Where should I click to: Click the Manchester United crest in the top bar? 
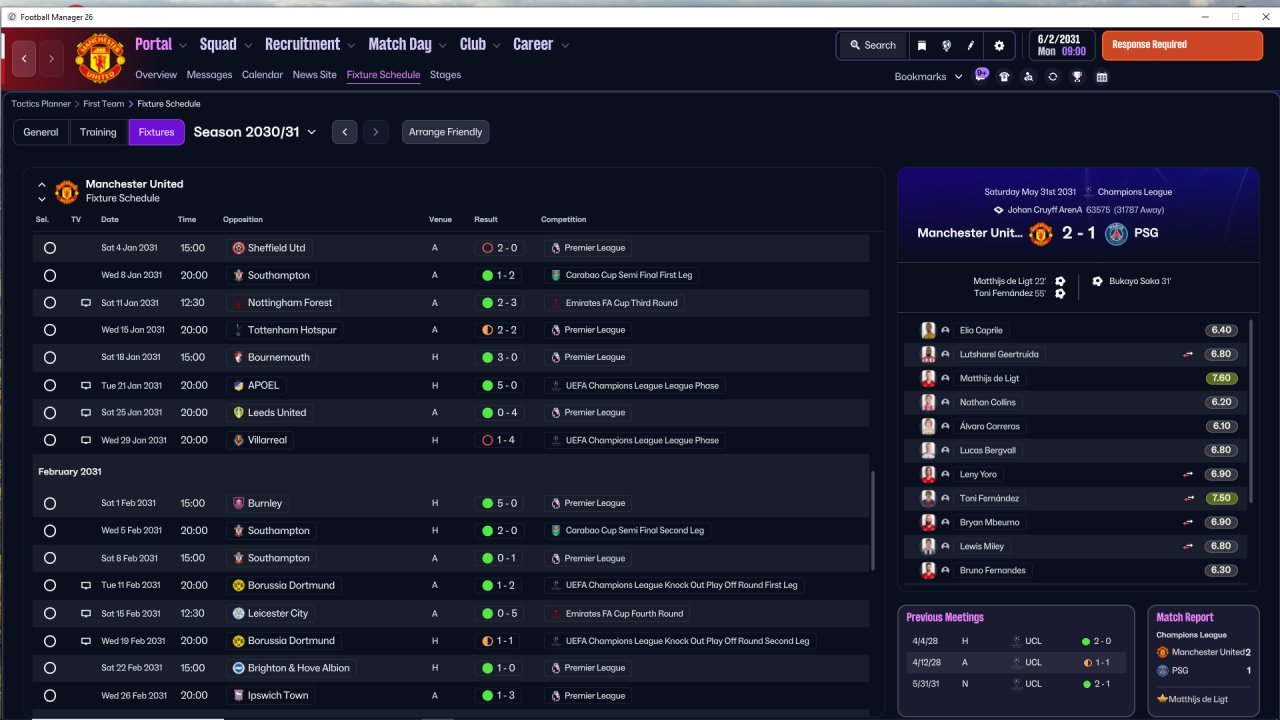point(100,59)
